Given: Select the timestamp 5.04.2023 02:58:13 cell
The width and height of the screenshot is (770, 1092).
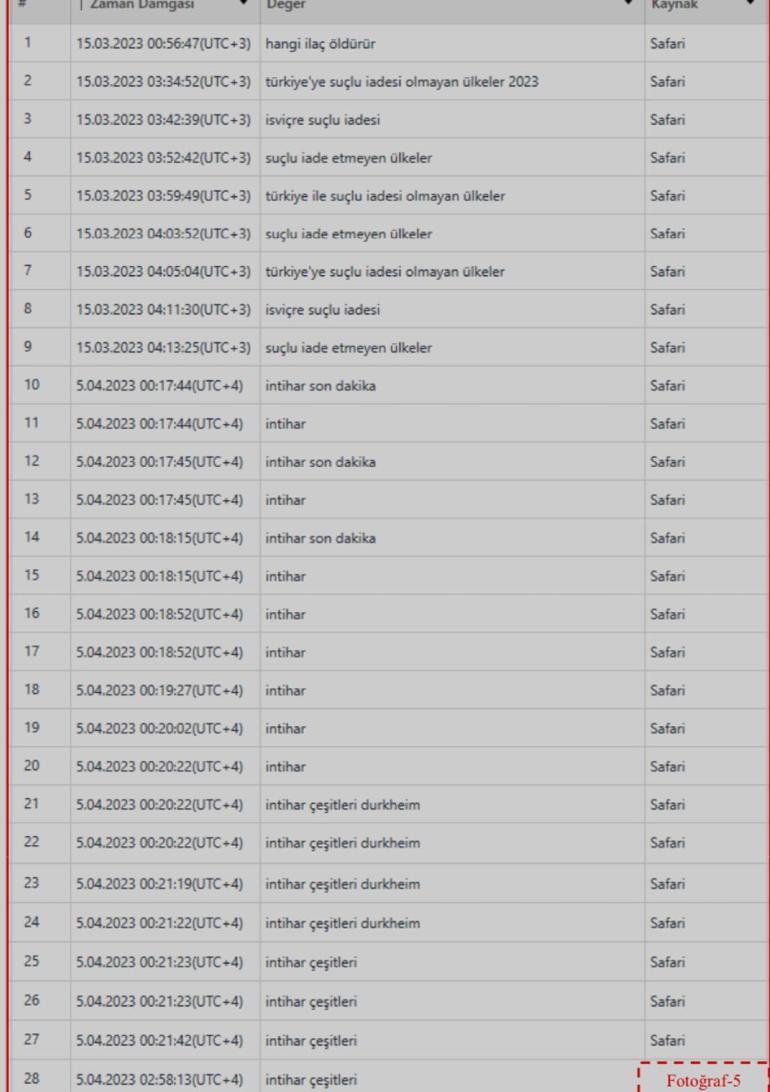Looking at the screenshot, I should tap(159, 1078).
